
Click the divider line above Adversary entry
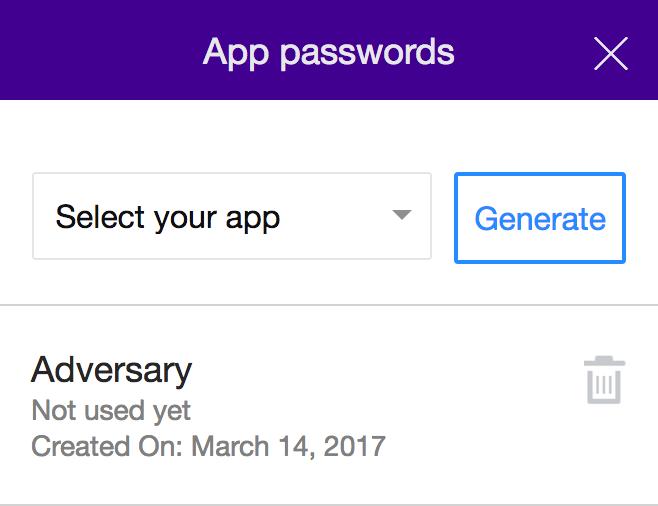pyautogui.click(x=329, y=304)
